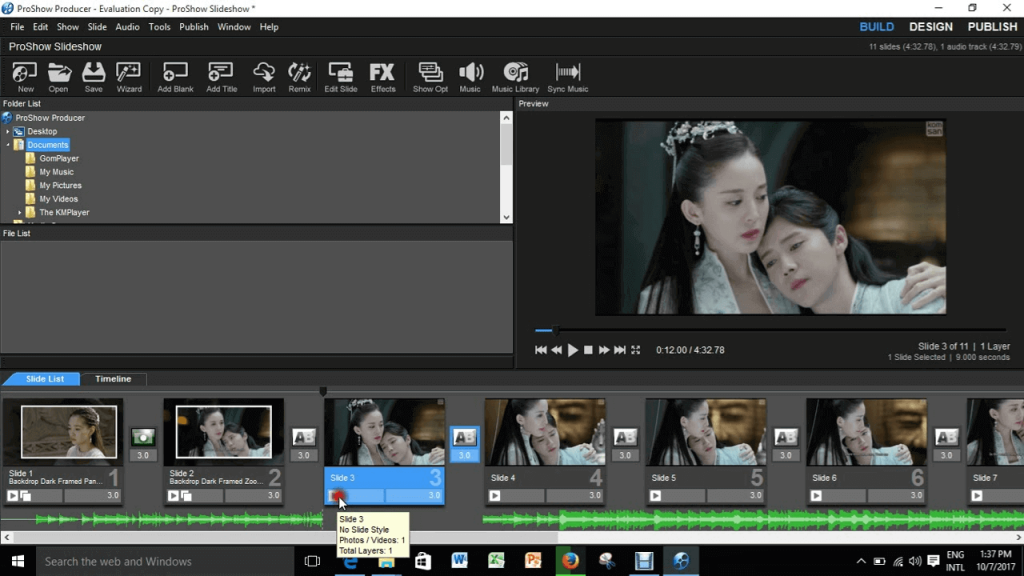Switch to the Timeline tab
Viewport: 1024px width, 576px height.
(113, 379)
